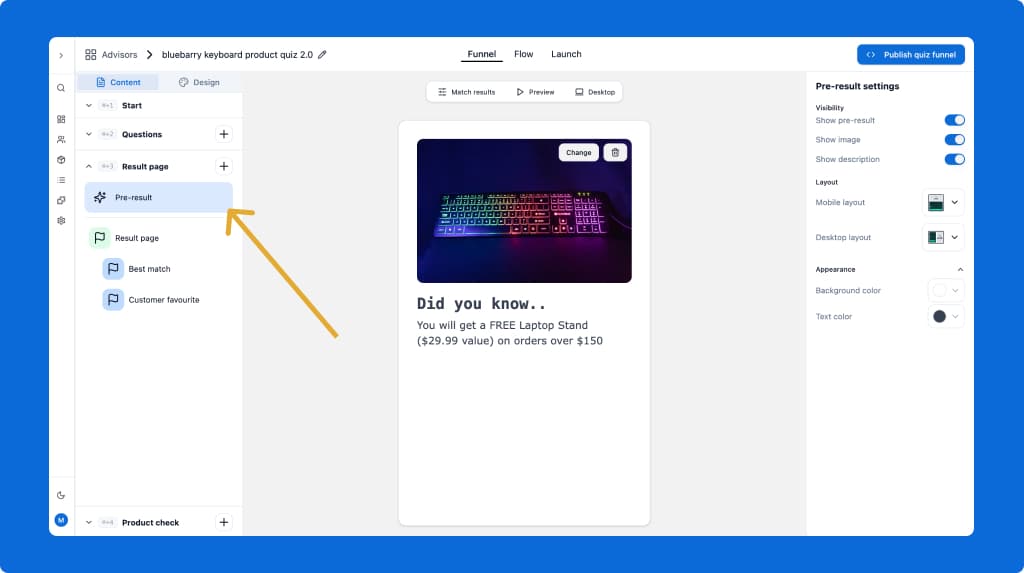Add product check with plus icon
This screenshot has height=573, width=1024.
tap(224, 522)
